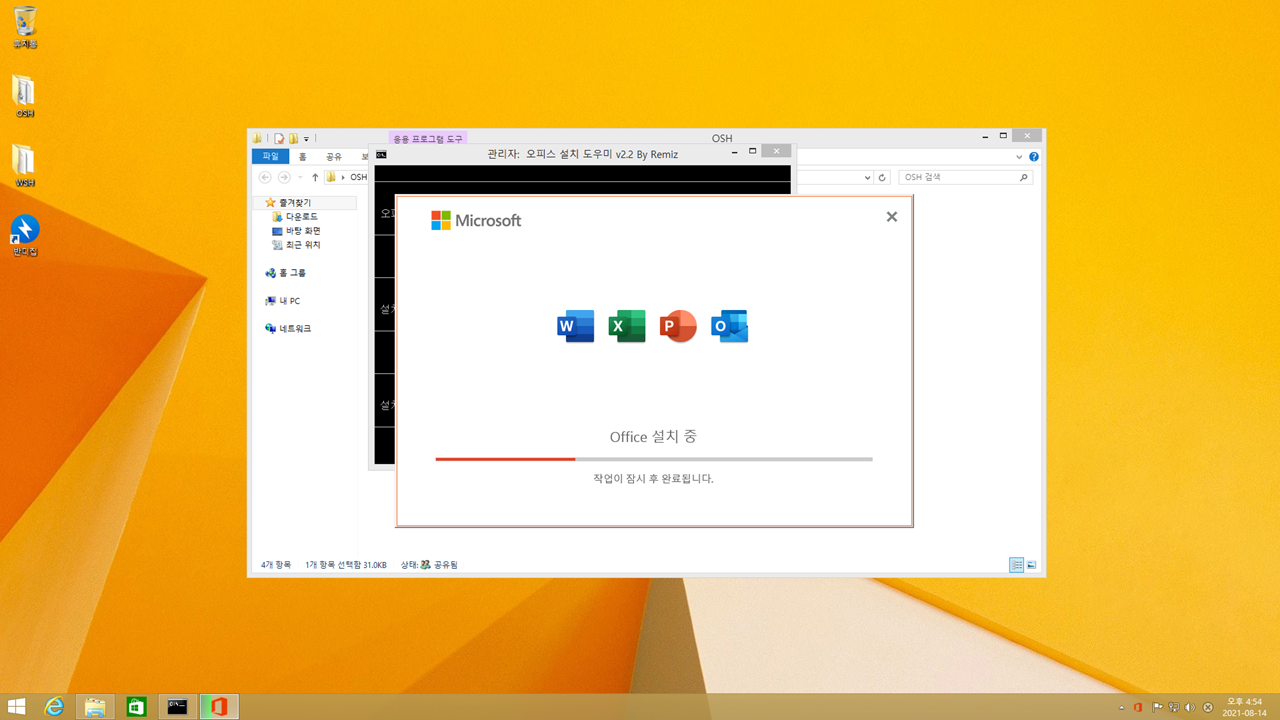The image size is (1280, 720).
Task: Show hidden tray icons arrow
Action: (1121, 707)
